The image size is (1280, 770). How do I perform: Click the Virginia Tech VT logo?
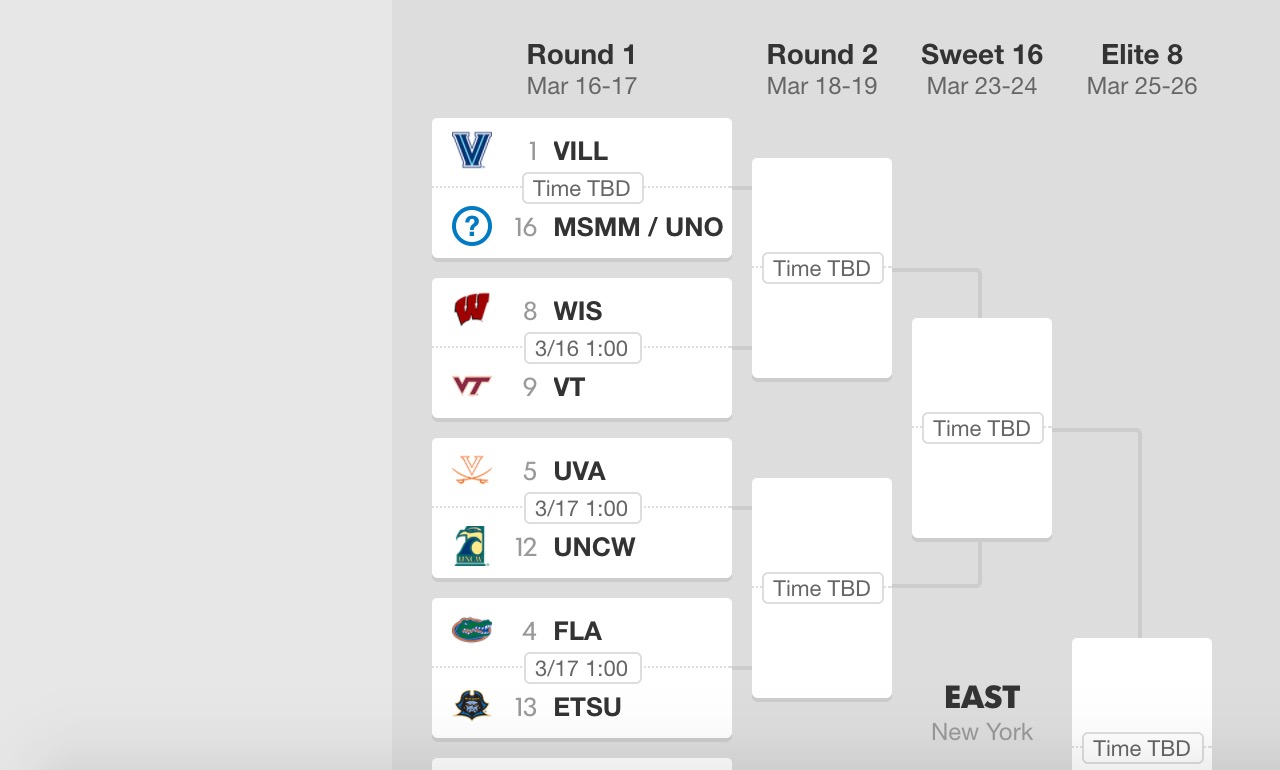click(x=472, y=386)
